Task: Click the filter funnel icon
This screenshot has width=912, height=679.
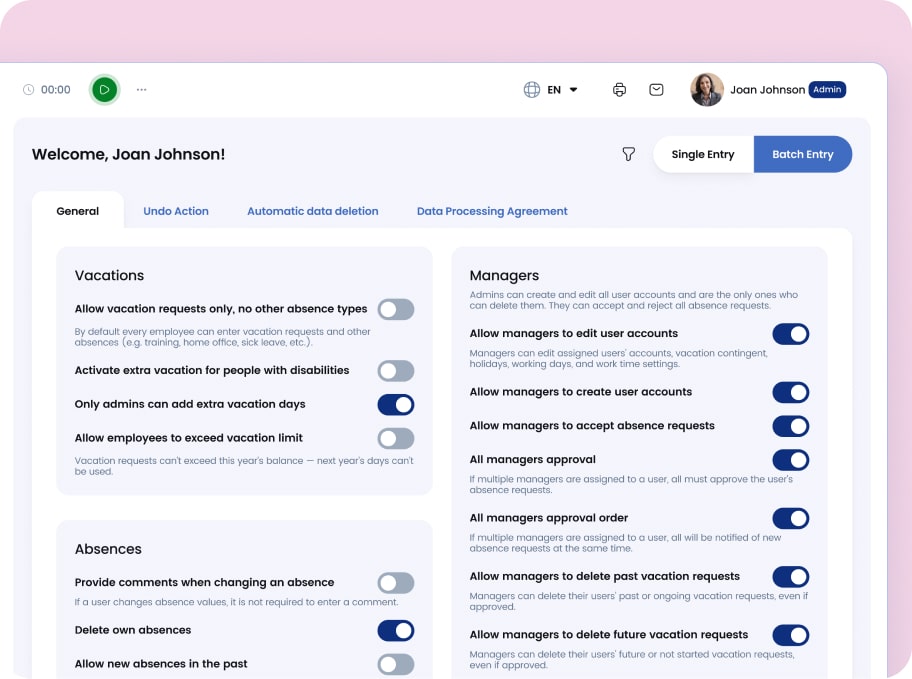Action: (628, 154)
